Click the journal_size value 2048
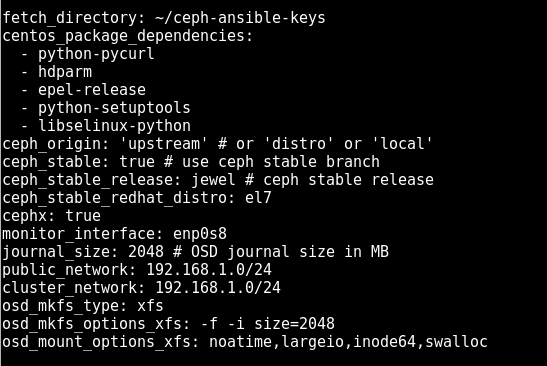Screen dimensions: 547x366 click(x=146, y=252)
